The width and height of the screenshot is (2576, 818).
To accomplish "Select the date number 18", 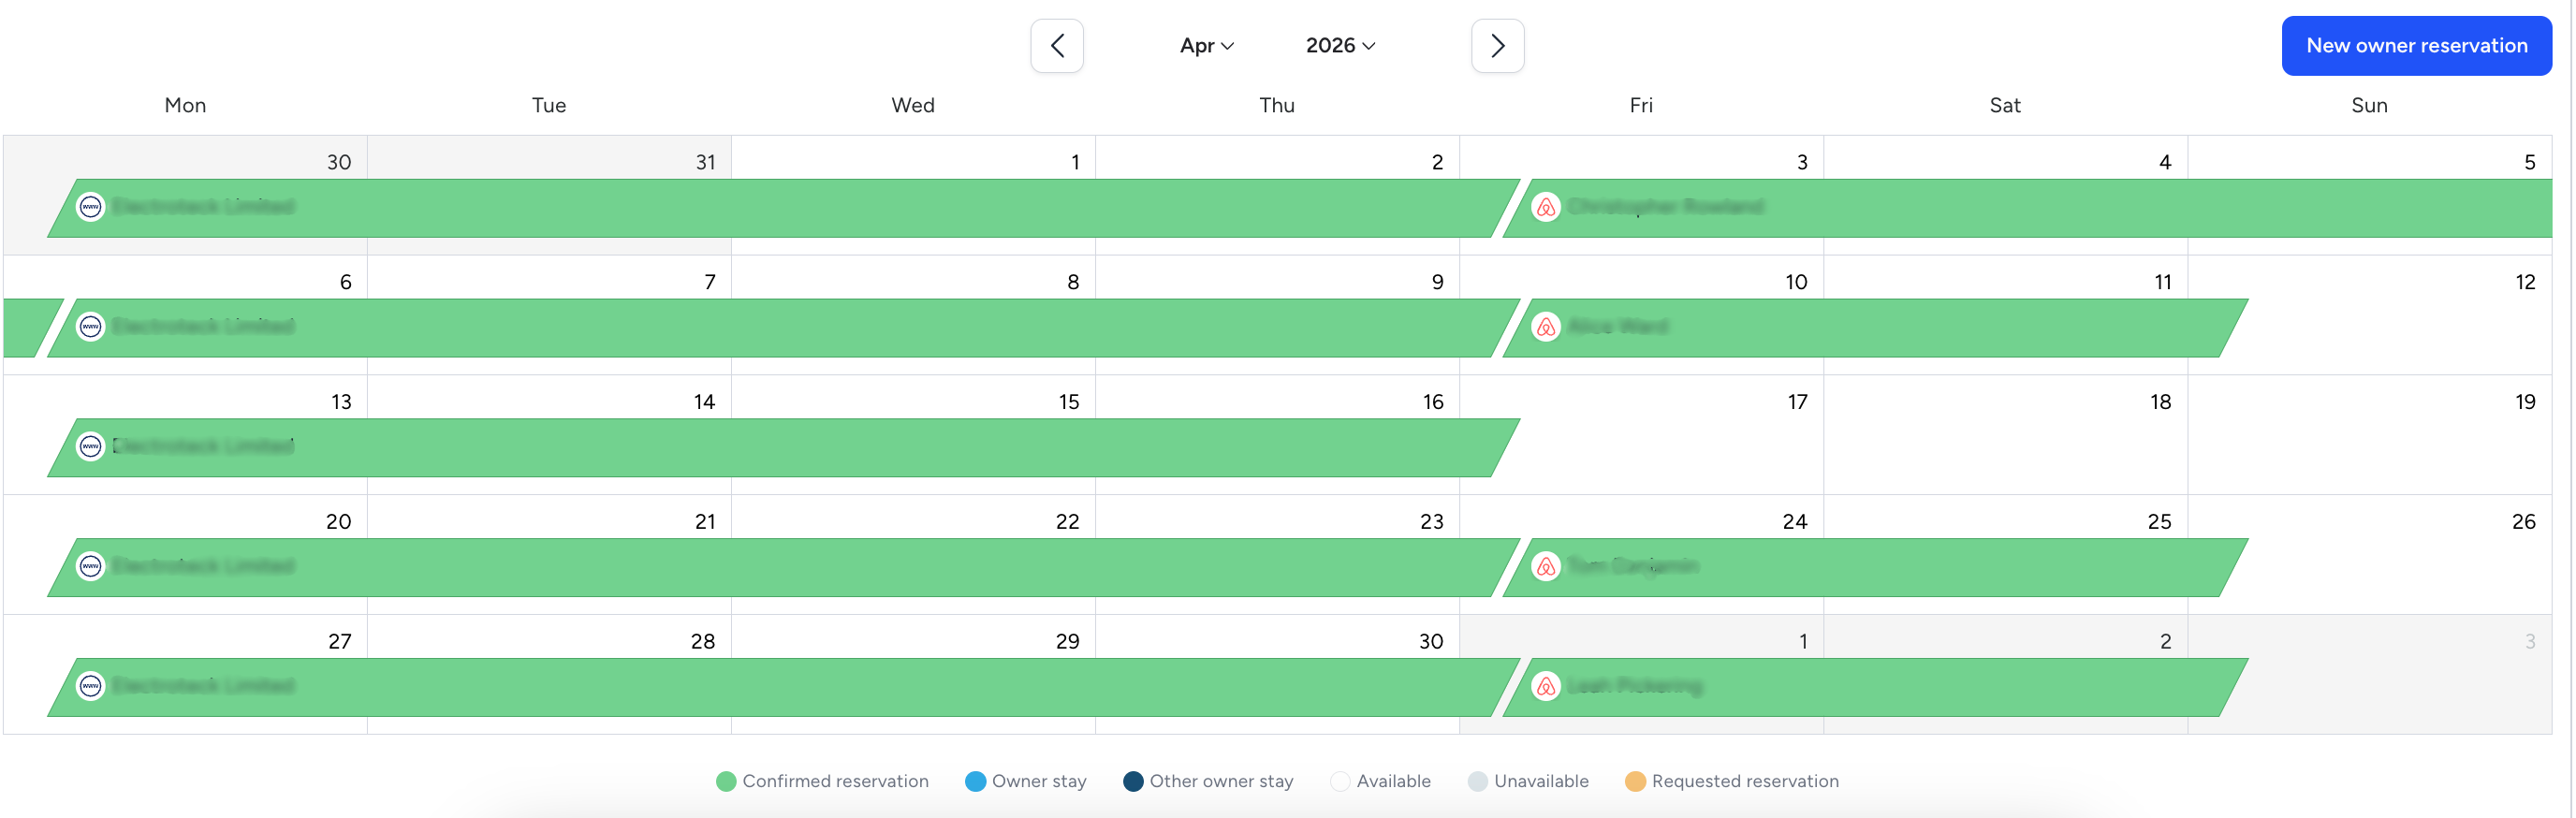I will point(2160,402).
